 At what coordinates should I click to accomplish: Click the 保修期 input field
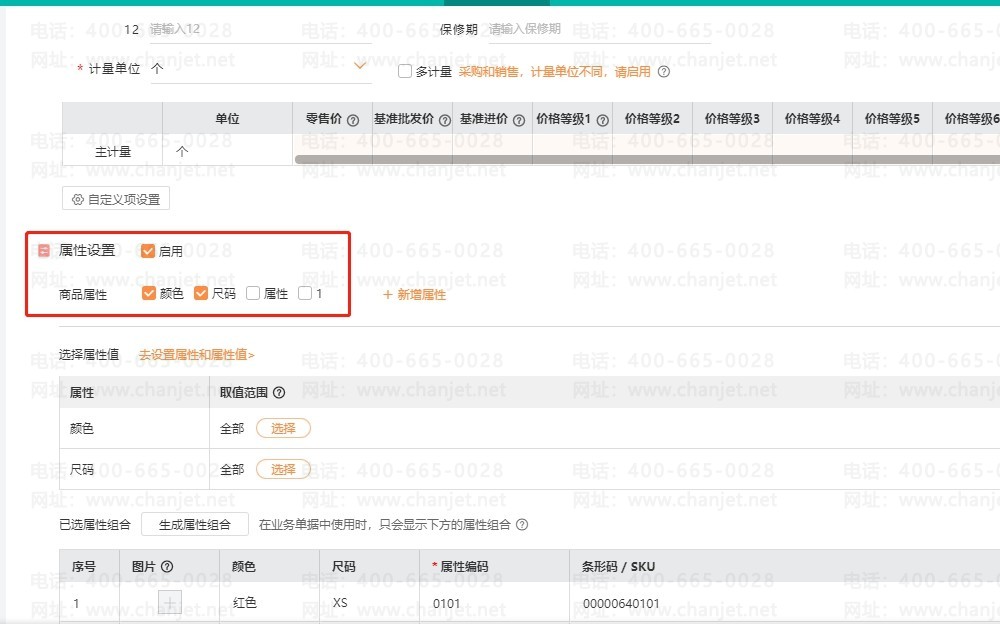[599, 29]
